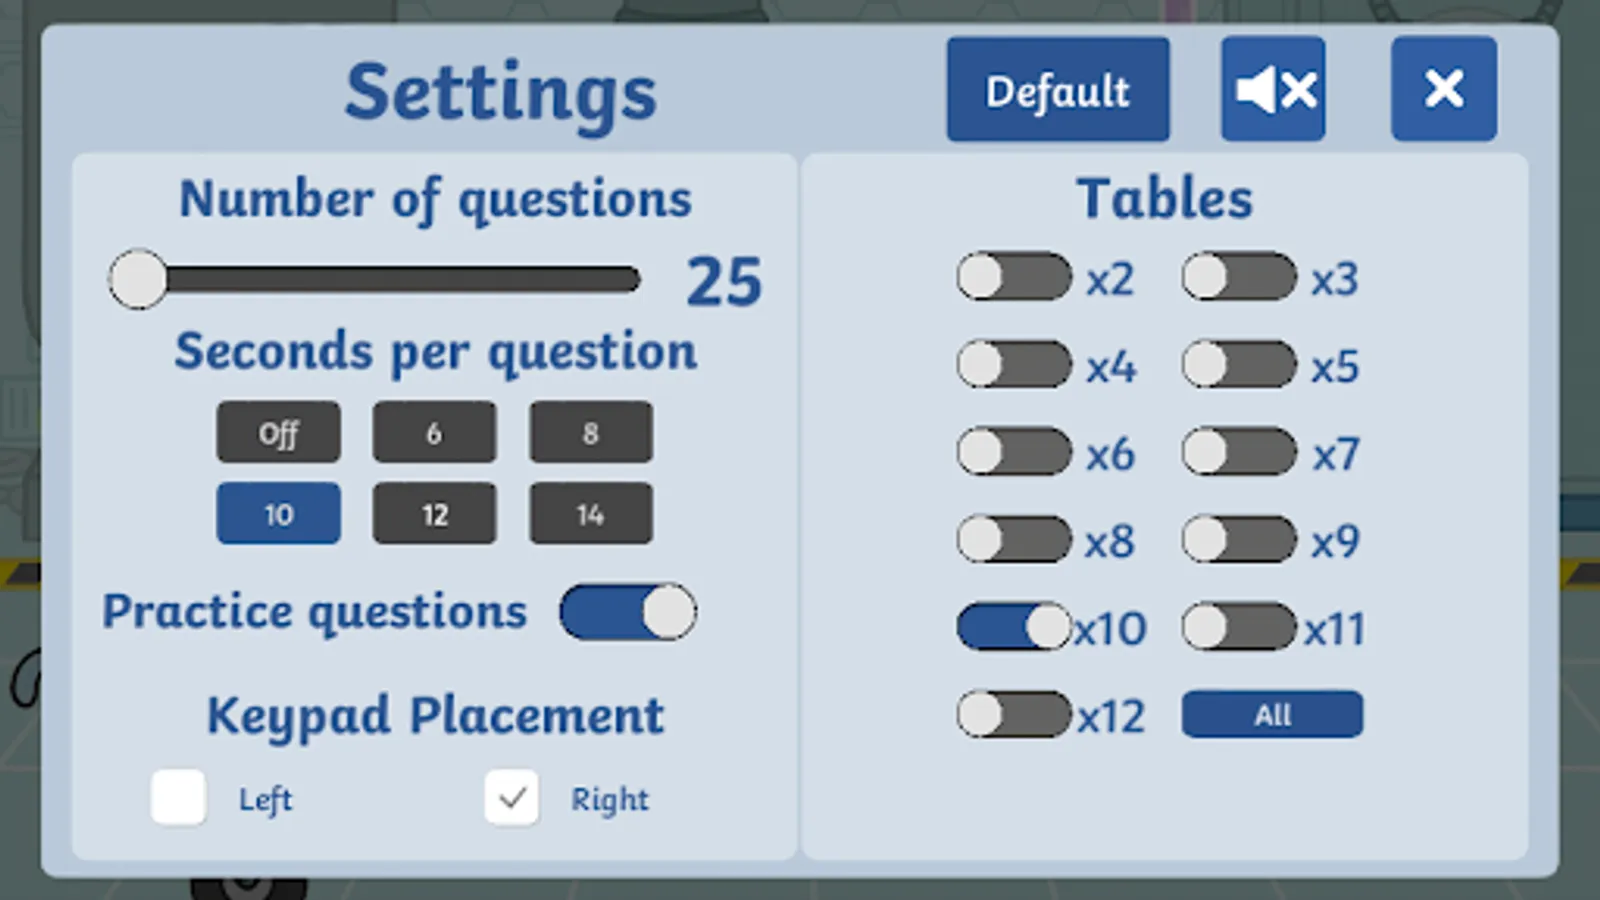1600x900 pixels.
Task: Enable the x2 times table toggle
Action: (x=1014, y=277)
